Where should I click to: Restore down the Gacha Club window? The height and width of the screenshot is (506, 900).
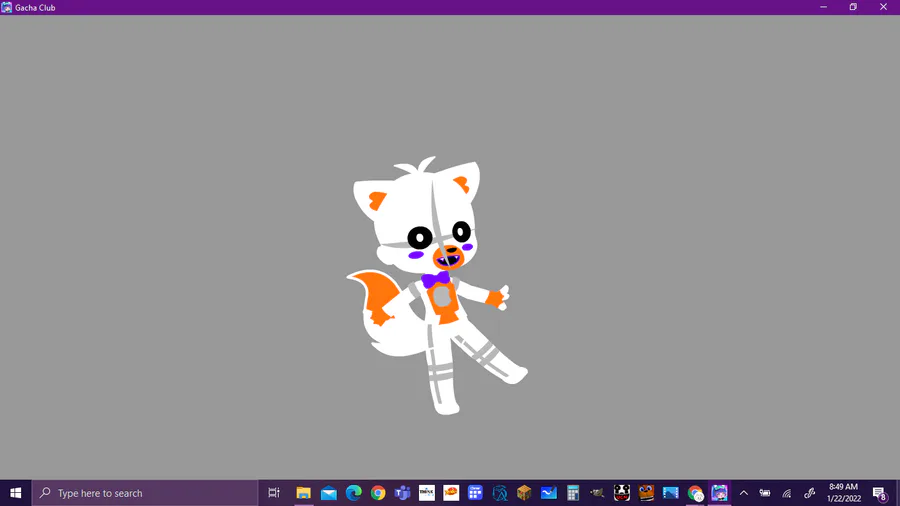pyautogui.click(x=854, y=7)
